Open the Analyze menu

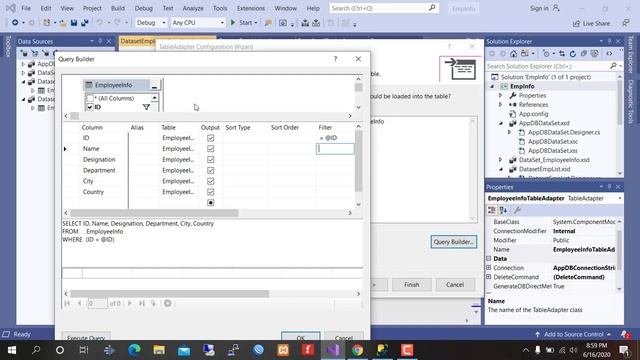pyautogui.click(x=193, y=8)
